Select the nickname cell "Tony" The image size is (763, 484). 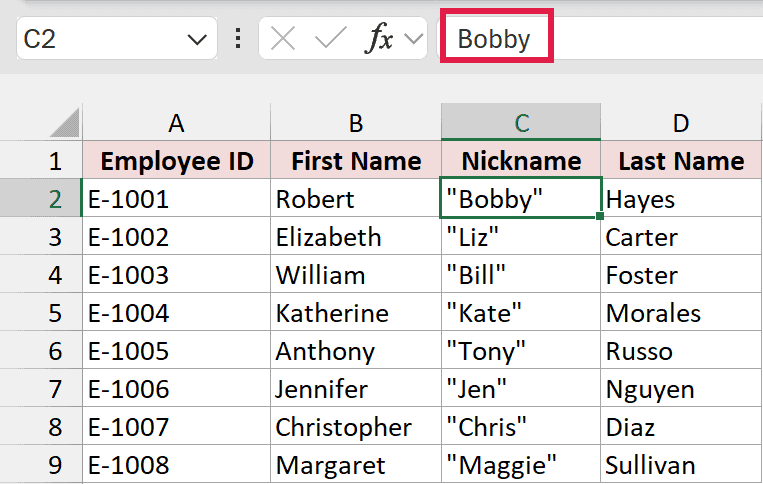tap(521, 350)
